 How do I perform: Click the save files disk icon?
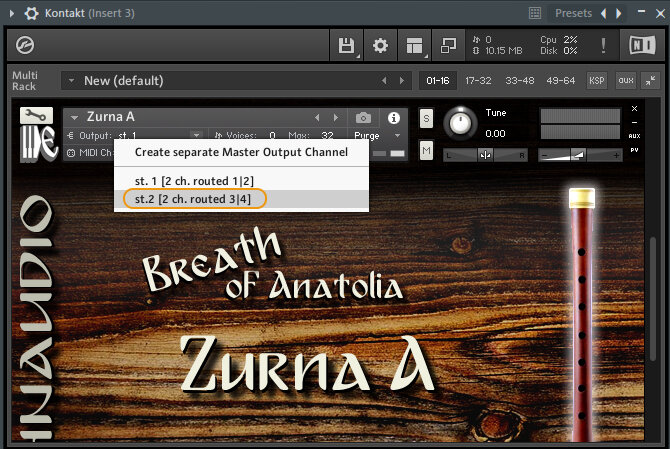point(346,45)
